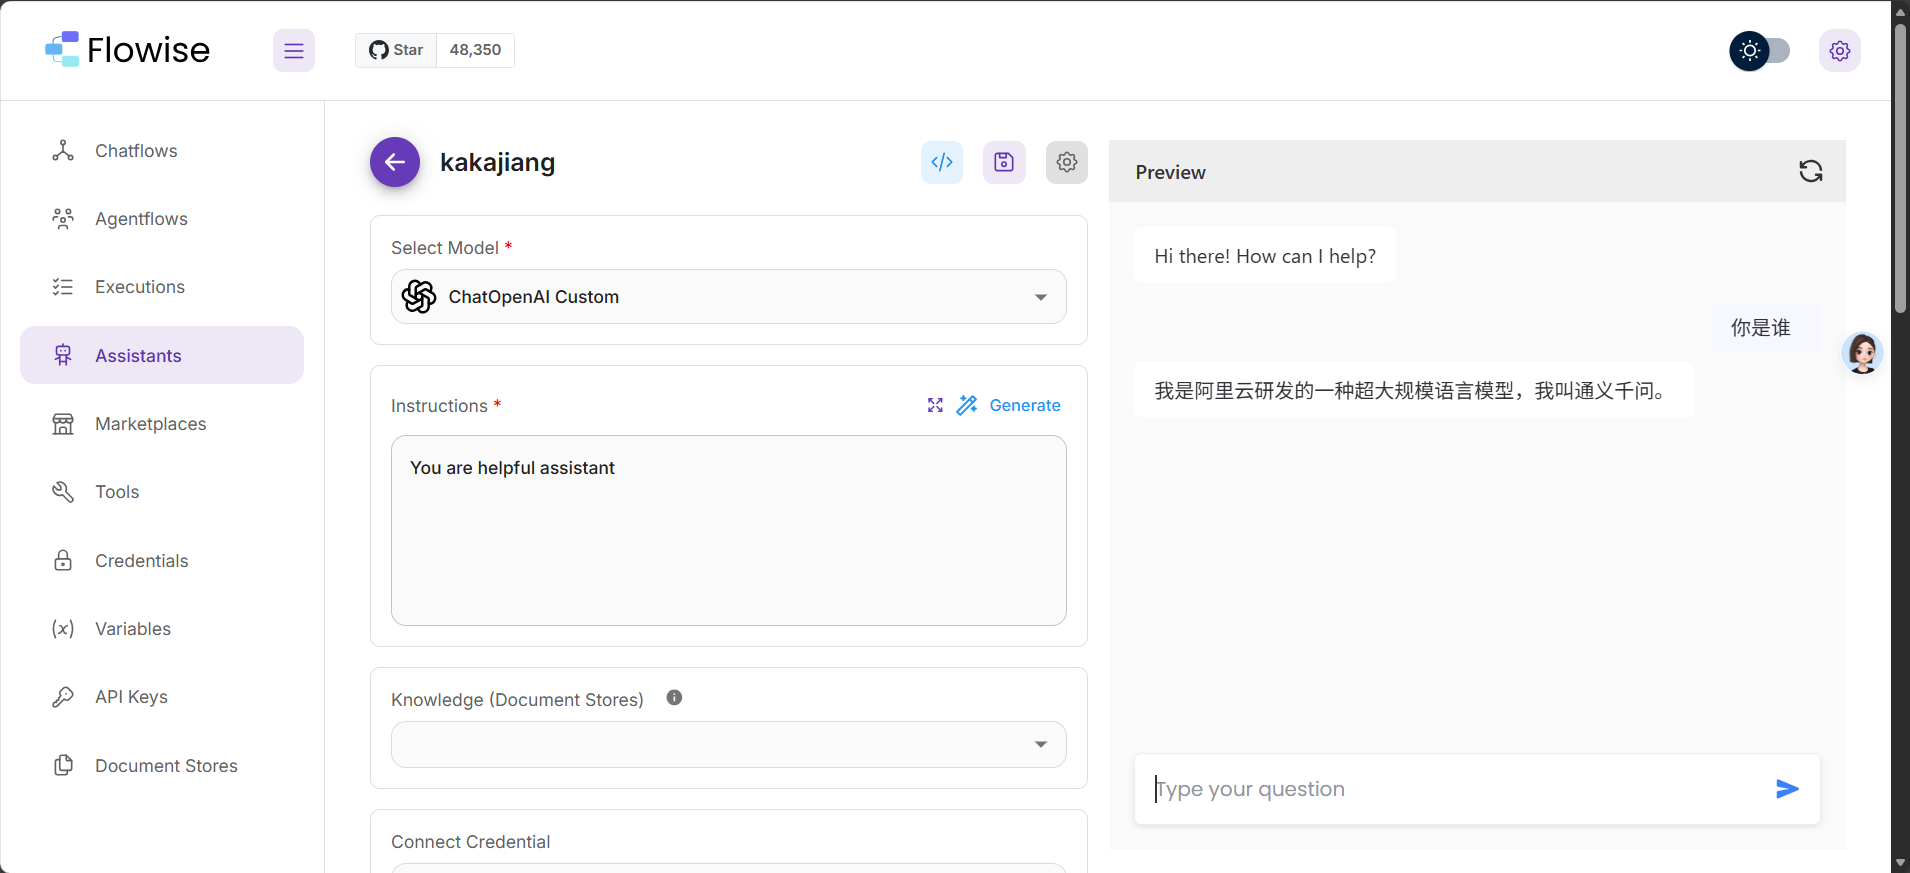Show Knowledge Document Stores info tooltip
Viewport: 1910px width, 873px height.
675,698
